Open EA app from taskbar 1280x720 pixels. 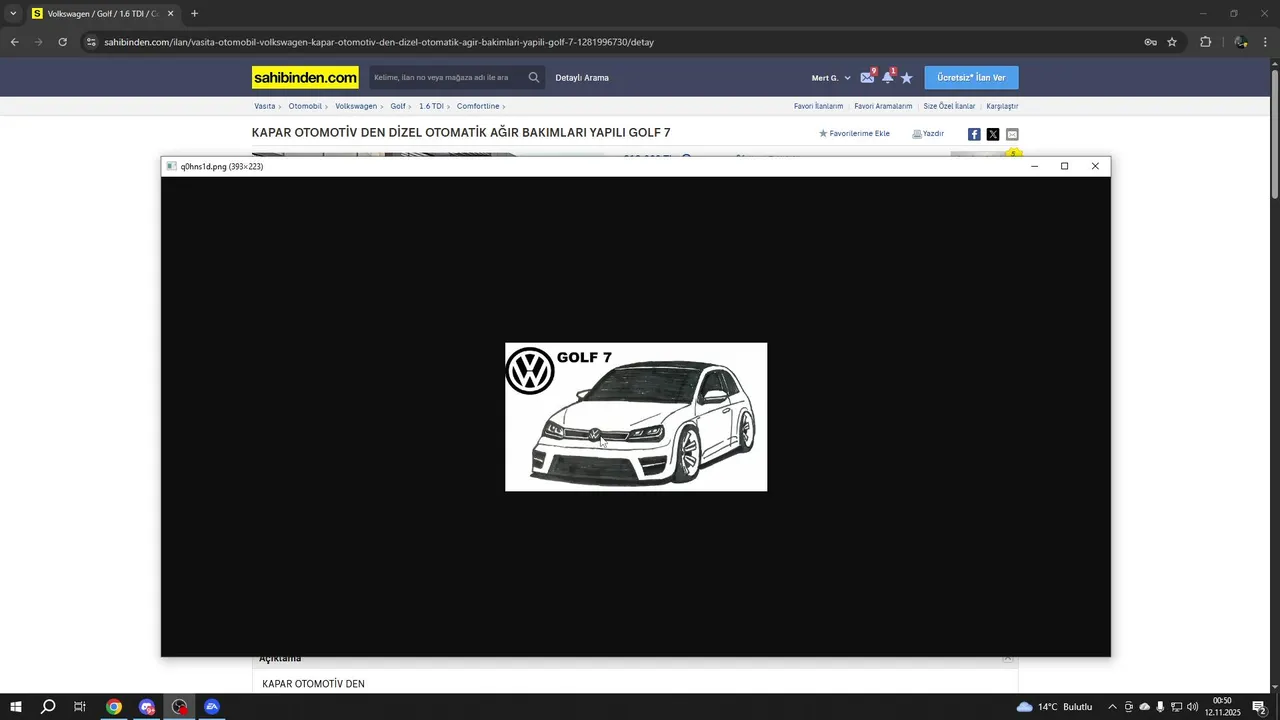click(x=212, y=707)
